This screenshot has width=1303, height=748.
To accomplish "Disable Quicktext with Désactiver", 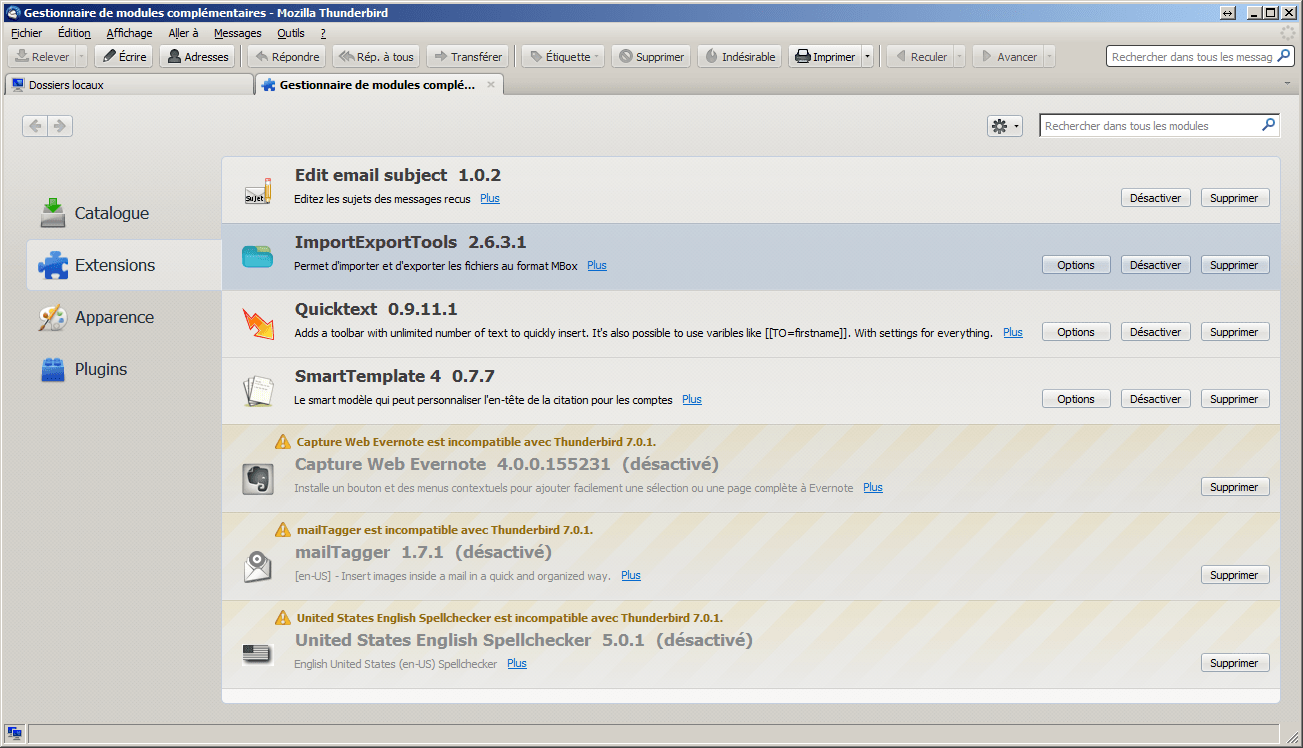I will (x=1156, y=332).
